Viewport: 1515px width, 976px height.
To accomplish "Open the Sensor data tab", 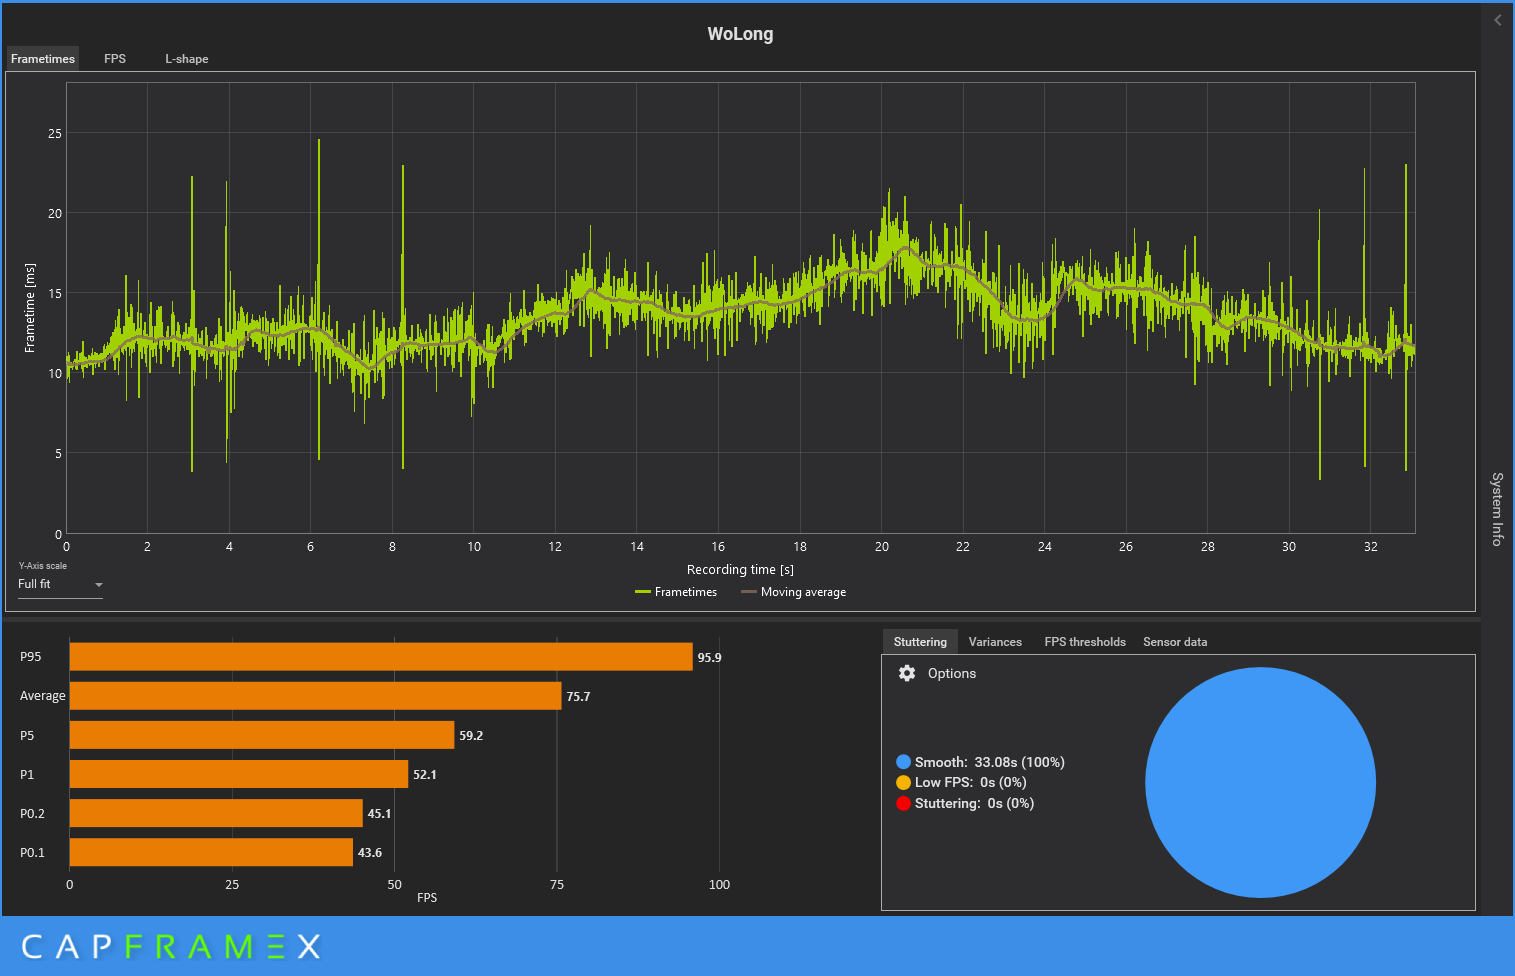I will tap(1175, 642).
